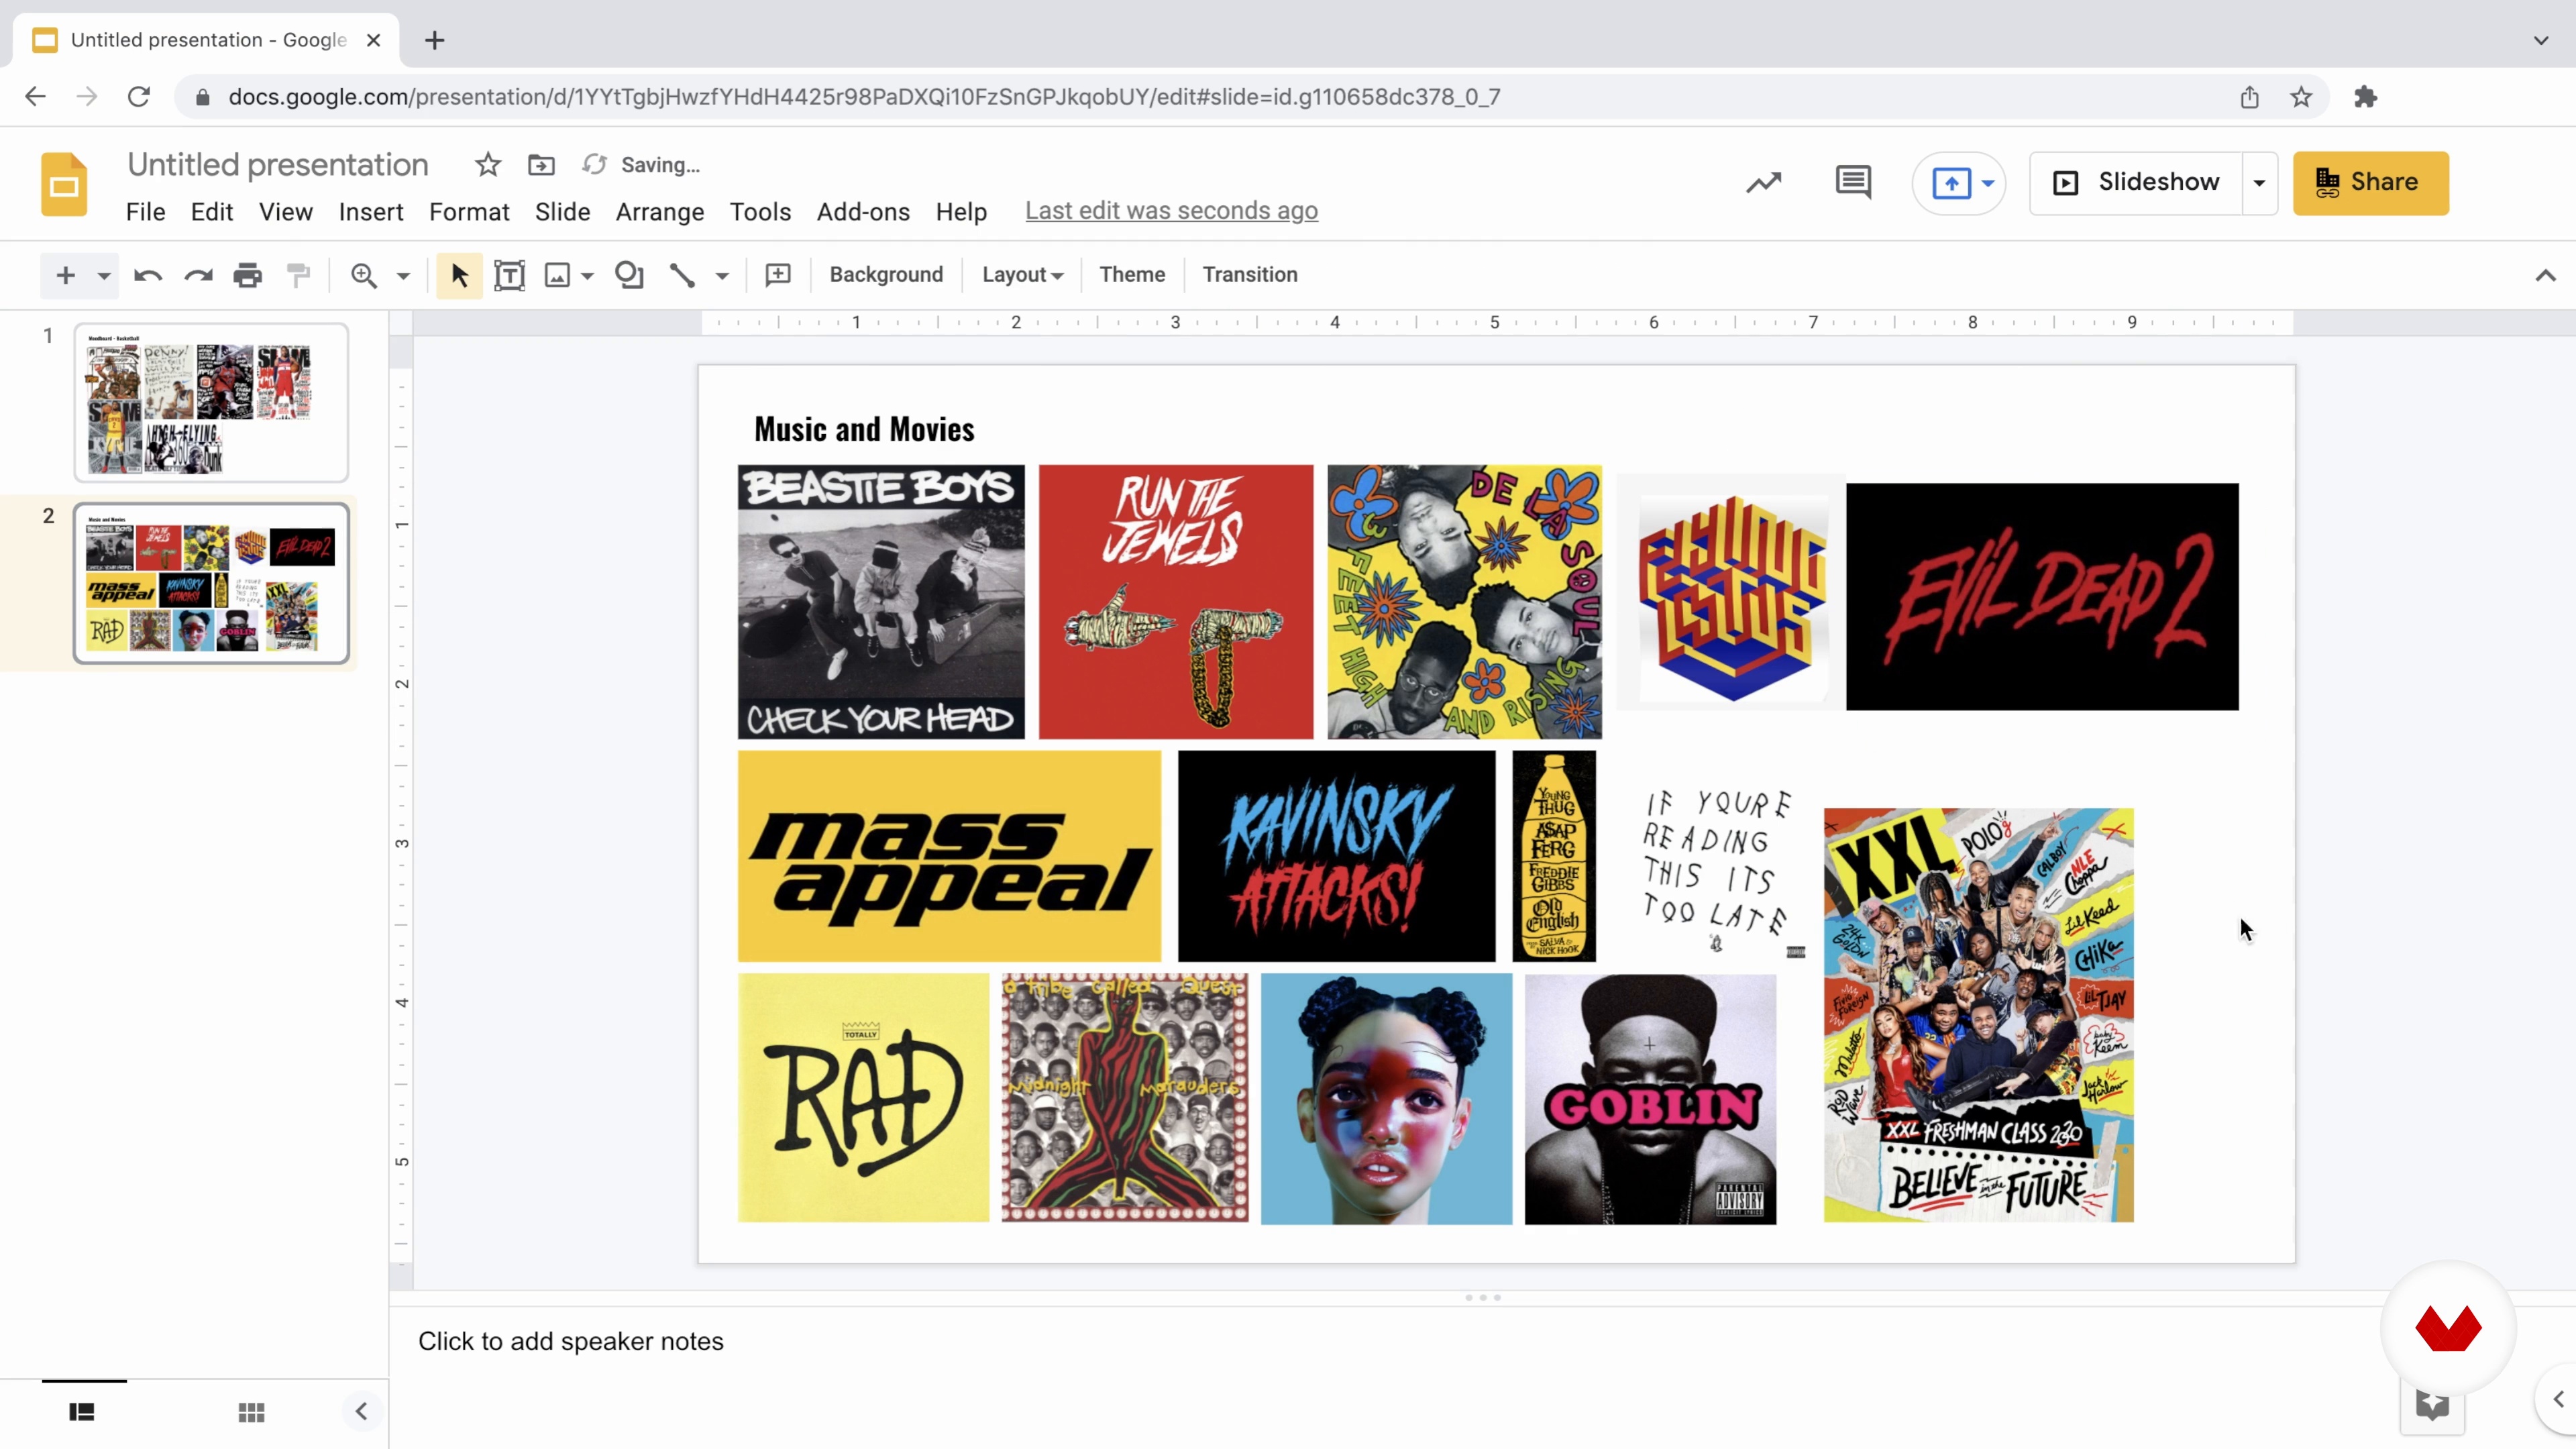The image size is (2576, 1449).
Task: Reload the browser page
Action: click(x=139, y=97)
